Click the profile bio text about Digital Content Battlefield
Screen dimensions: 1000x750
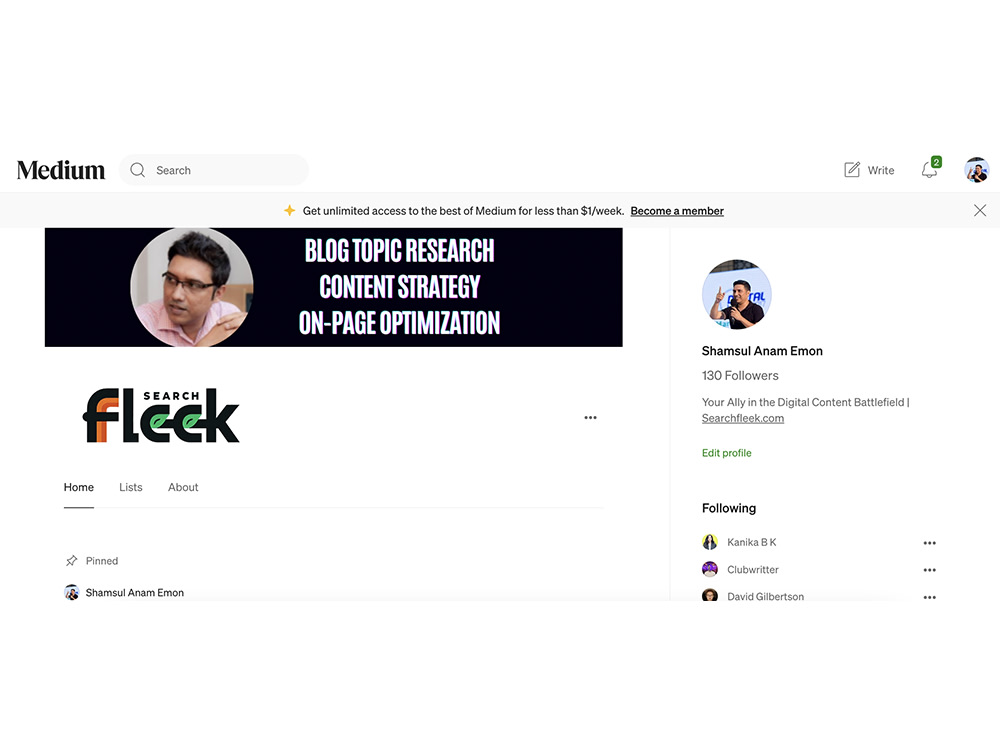coord(805,402)
